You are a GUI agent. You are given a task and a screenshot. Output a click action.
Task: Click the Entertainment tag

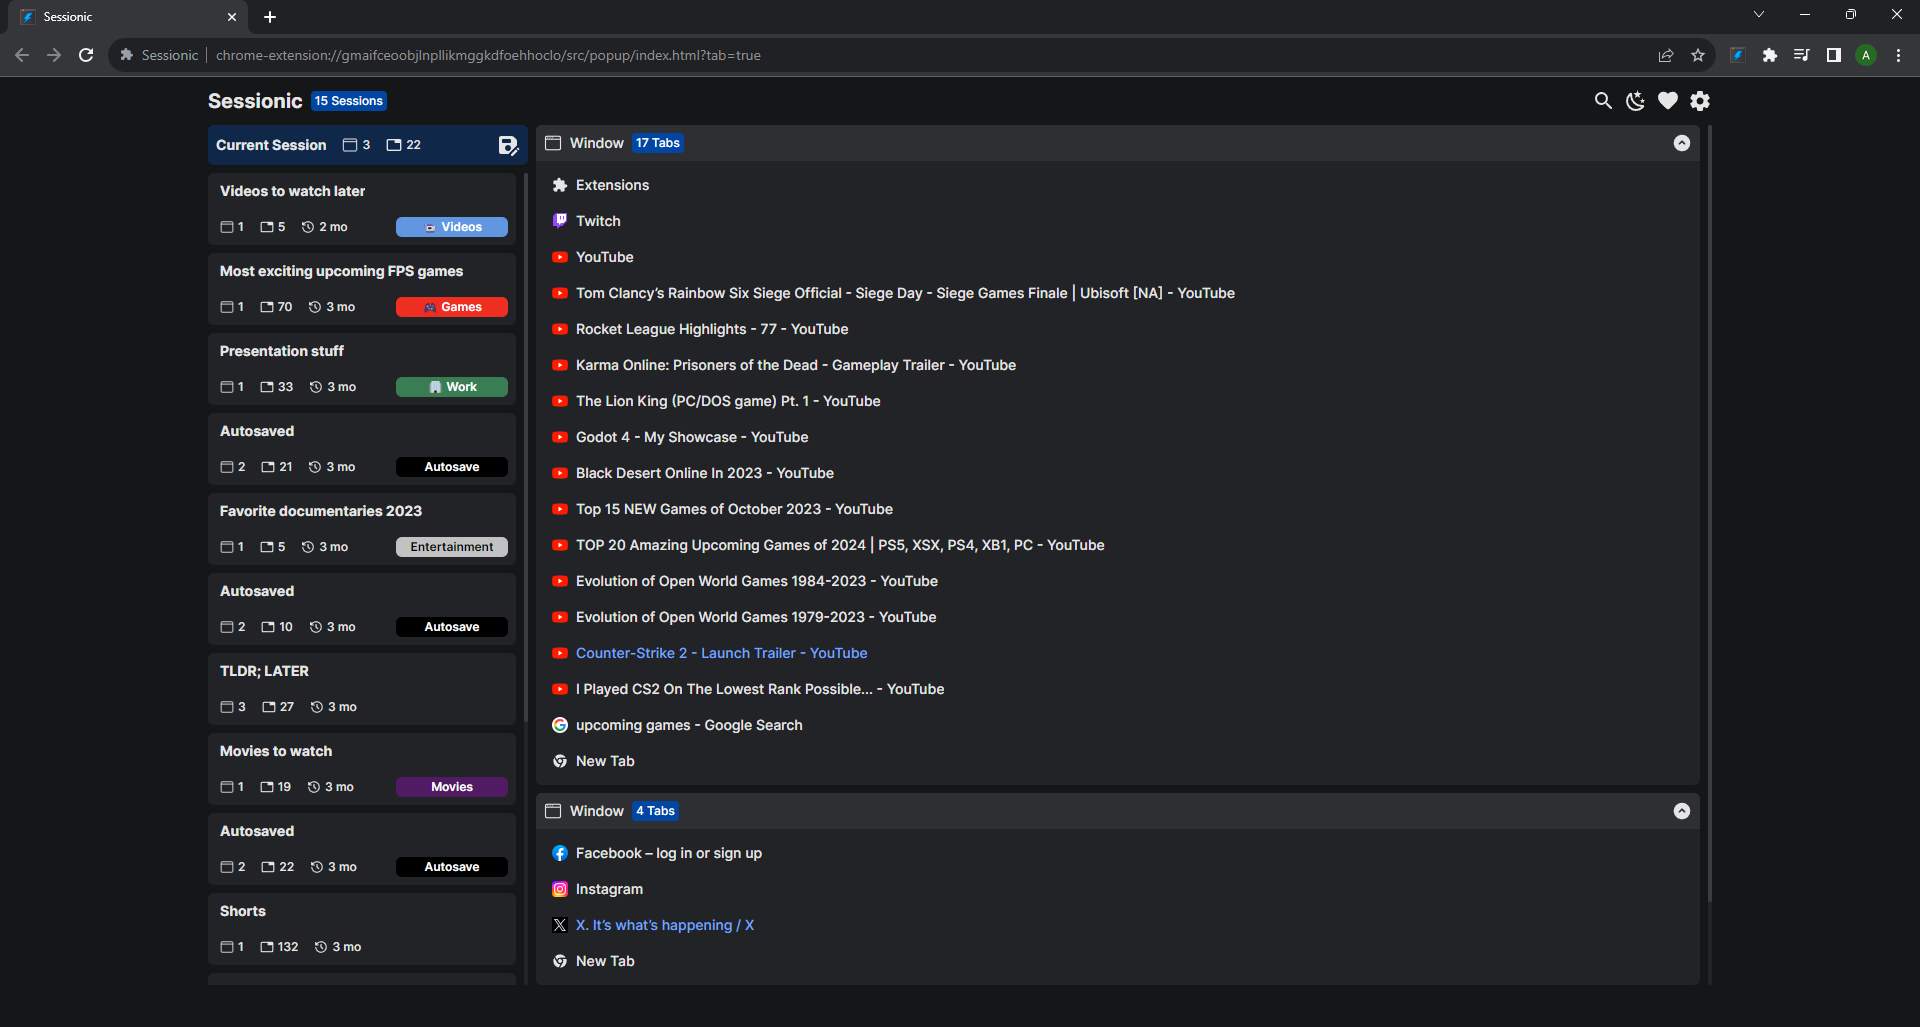coord(452,547)
